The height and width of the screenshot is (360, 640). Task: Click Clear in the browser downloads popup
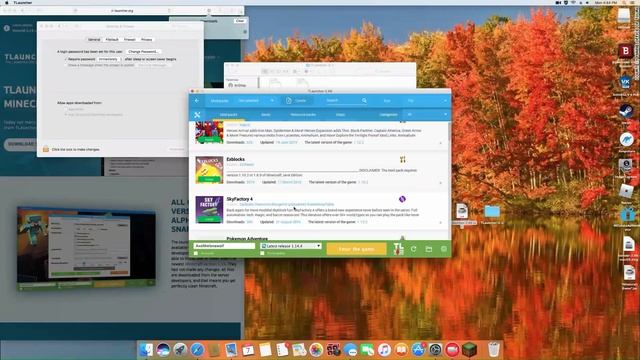click(x=240, y=21)
